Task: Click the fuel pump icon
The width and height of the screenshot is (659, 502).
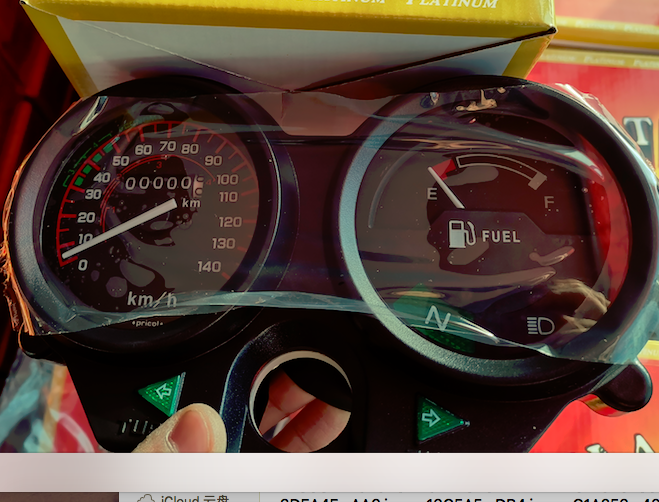Action: pos(462,235)
